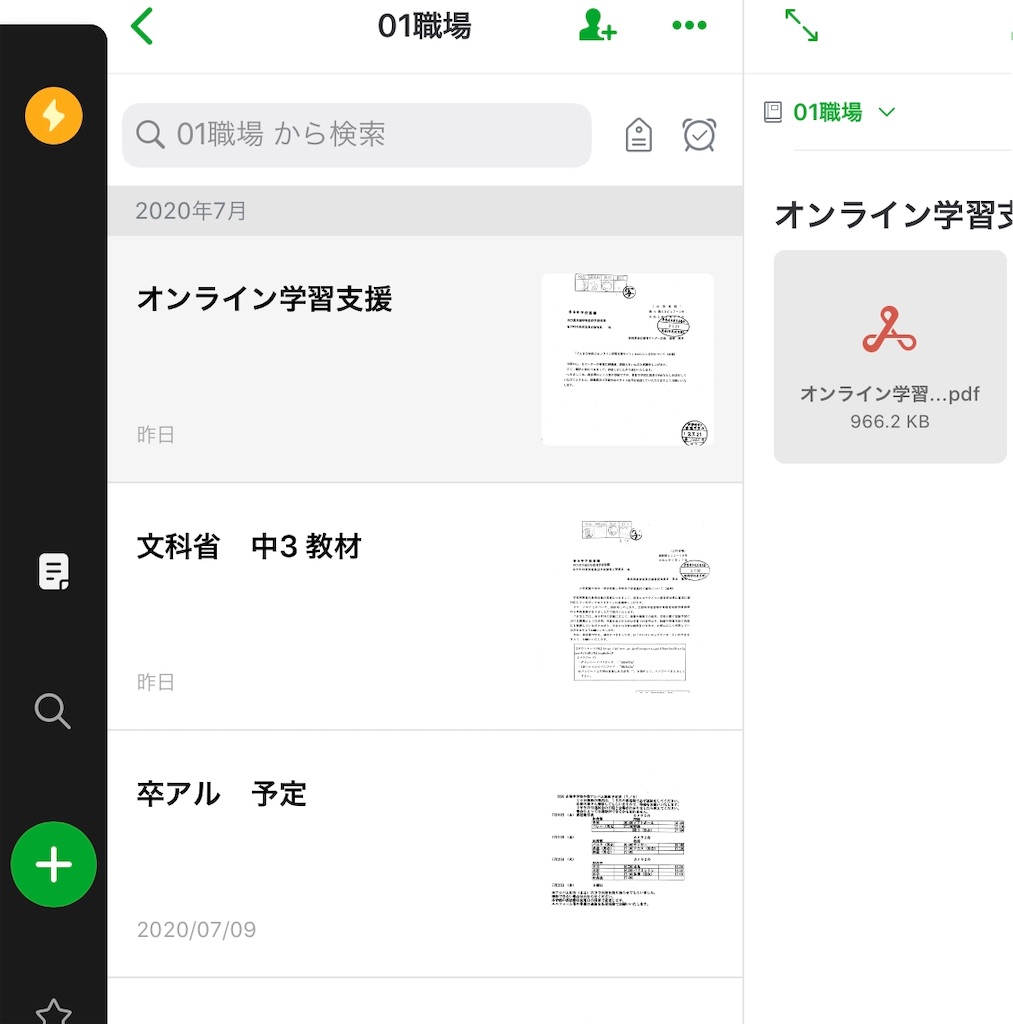Click the 01職場 title in header
This screenshot has height=1024, width=1013.
click(425, 26)
